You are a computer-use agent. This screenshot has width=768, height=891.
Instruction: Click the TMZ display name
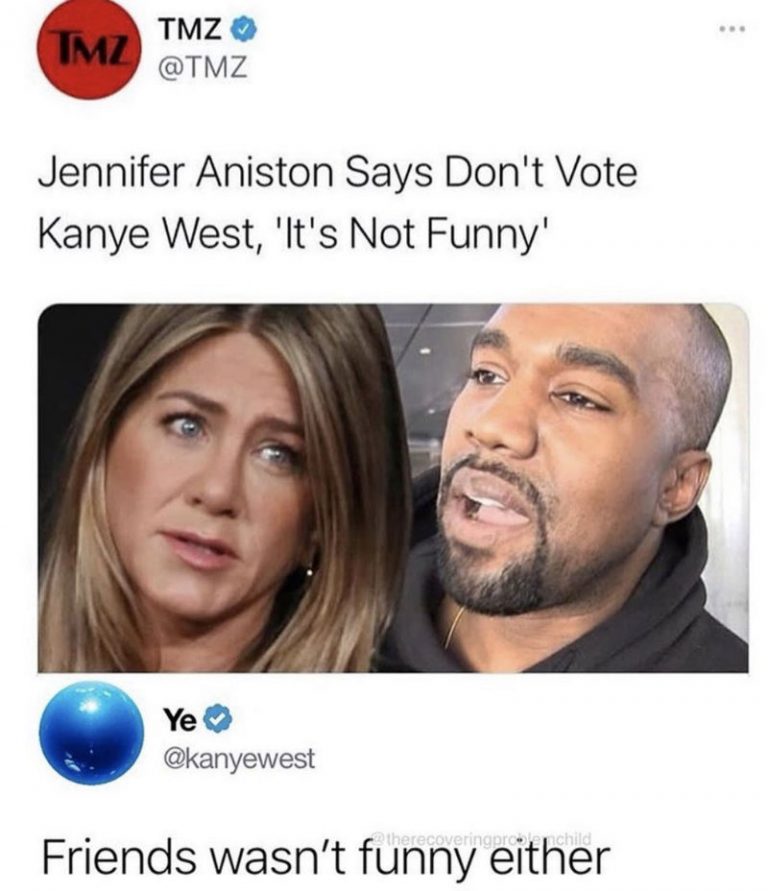click(x=191, y=30)
